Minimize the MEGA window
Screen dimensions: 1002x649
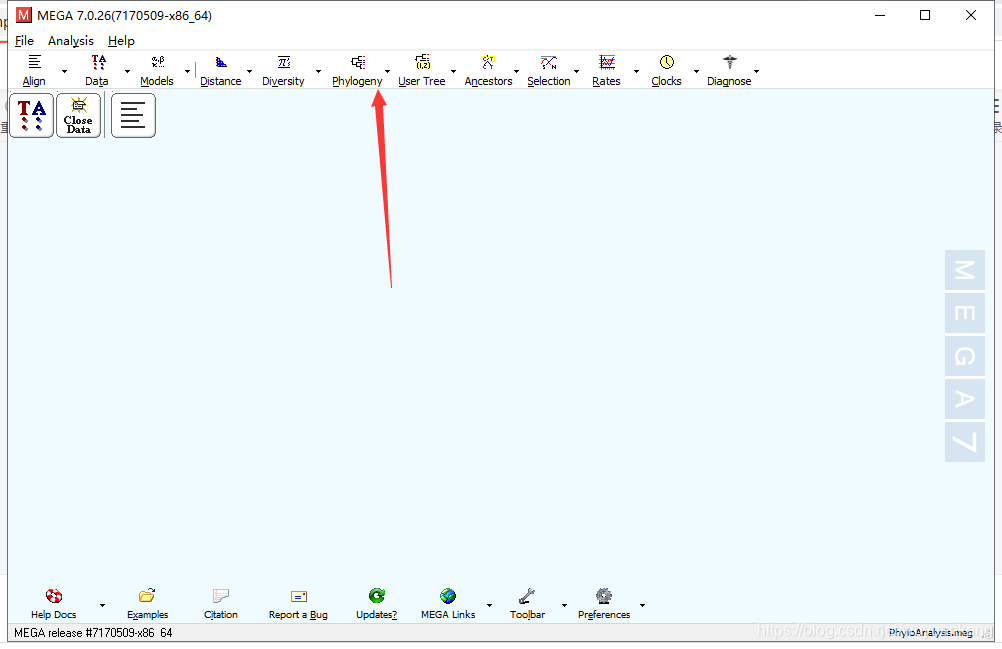tap(880, 15)
